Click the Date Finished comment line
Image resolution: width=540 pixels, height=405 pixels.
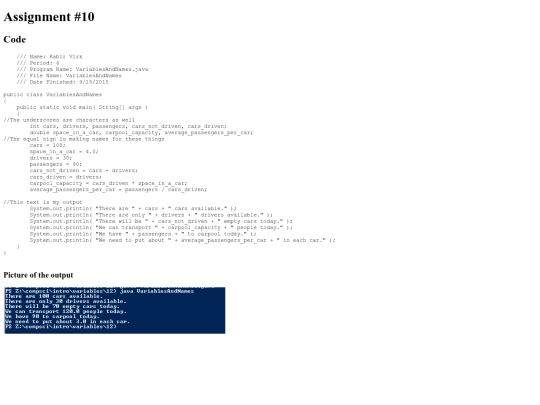[62, 82]
